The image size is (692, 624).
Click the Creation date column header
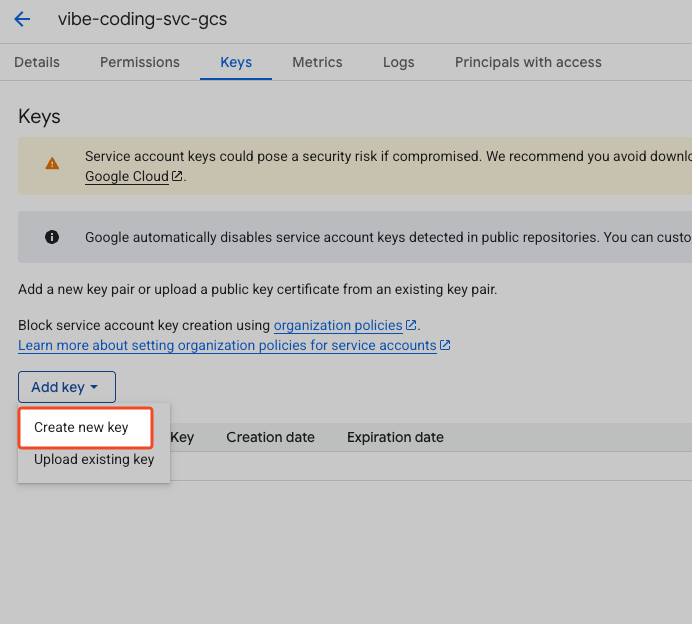(x=270, y=437)
